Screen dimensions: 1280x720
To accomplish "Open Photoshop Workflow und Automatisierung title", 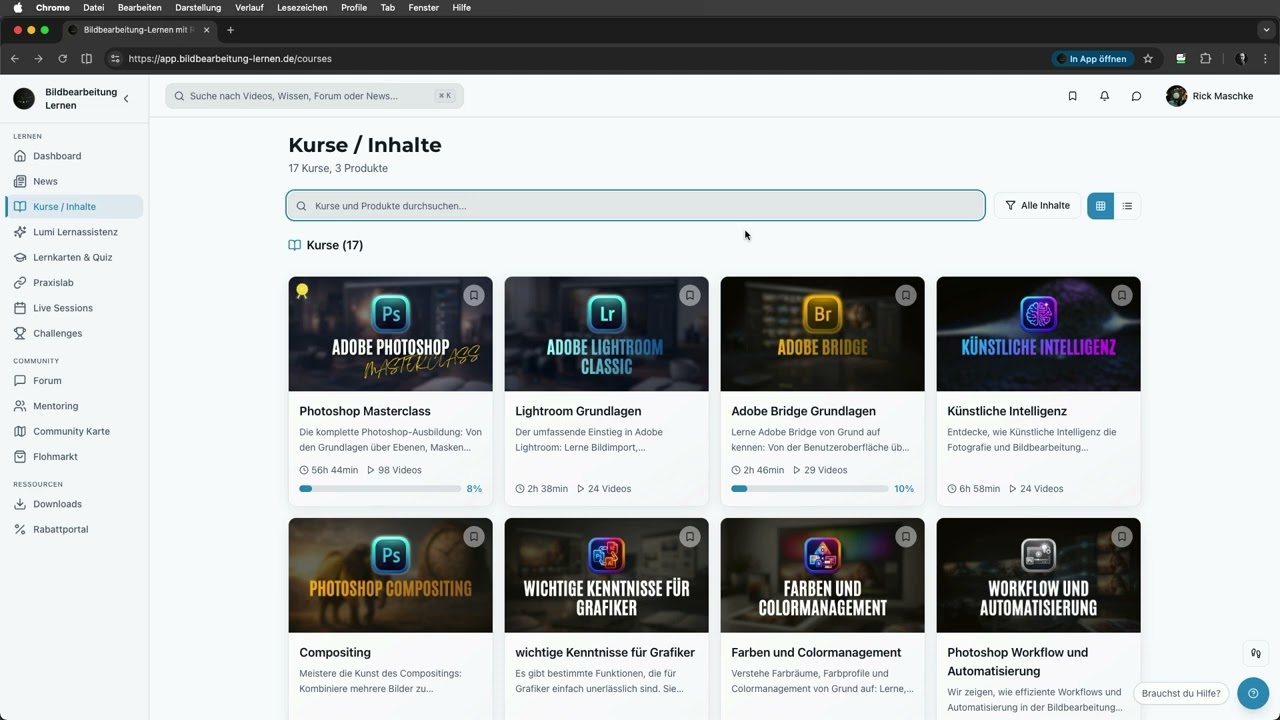I will [x=1017, y=661].
